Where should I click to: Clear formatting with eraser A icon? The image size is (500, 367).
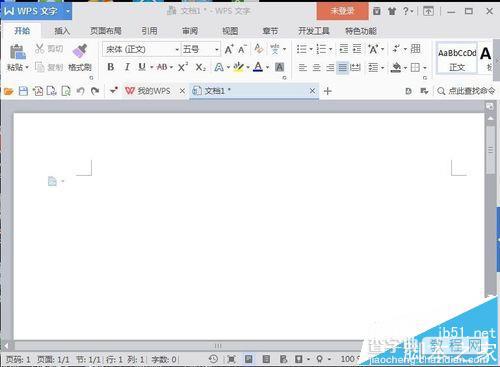258,49
